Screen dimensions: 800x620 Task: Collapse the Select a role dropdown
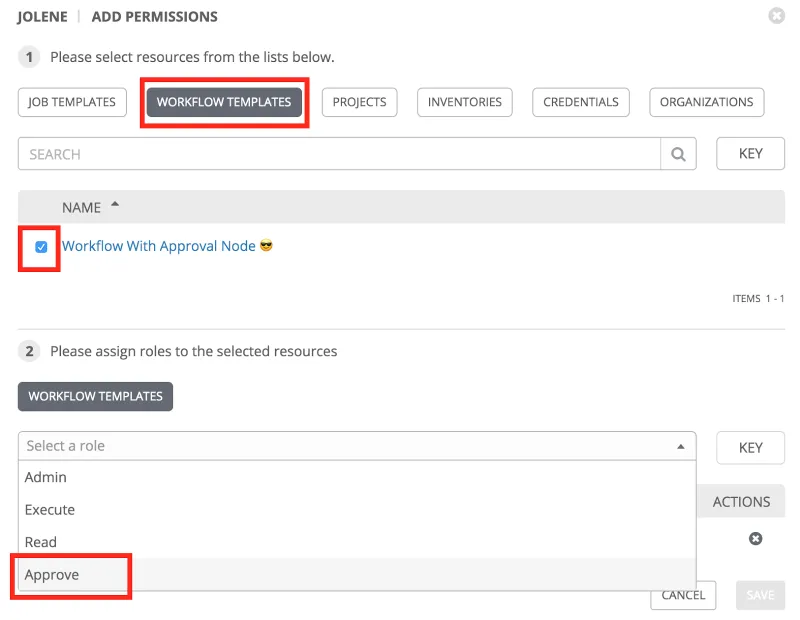(x=680, y=447)
